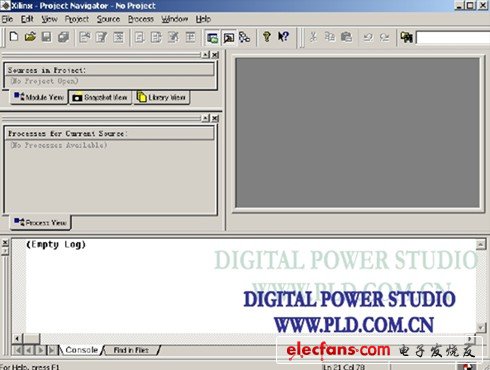Click the Save All toolbar icon

point(63,37)
